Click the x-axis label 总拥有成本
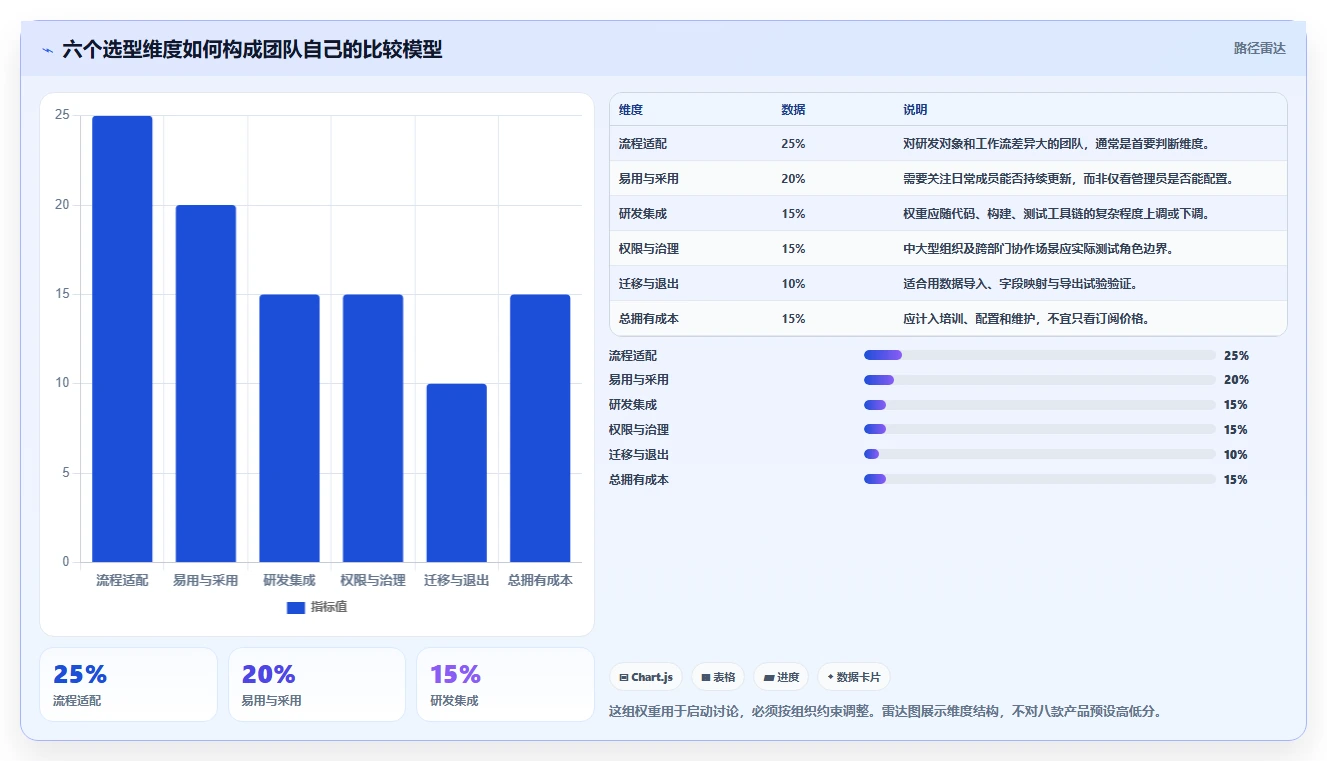 [x=540, y=580]
